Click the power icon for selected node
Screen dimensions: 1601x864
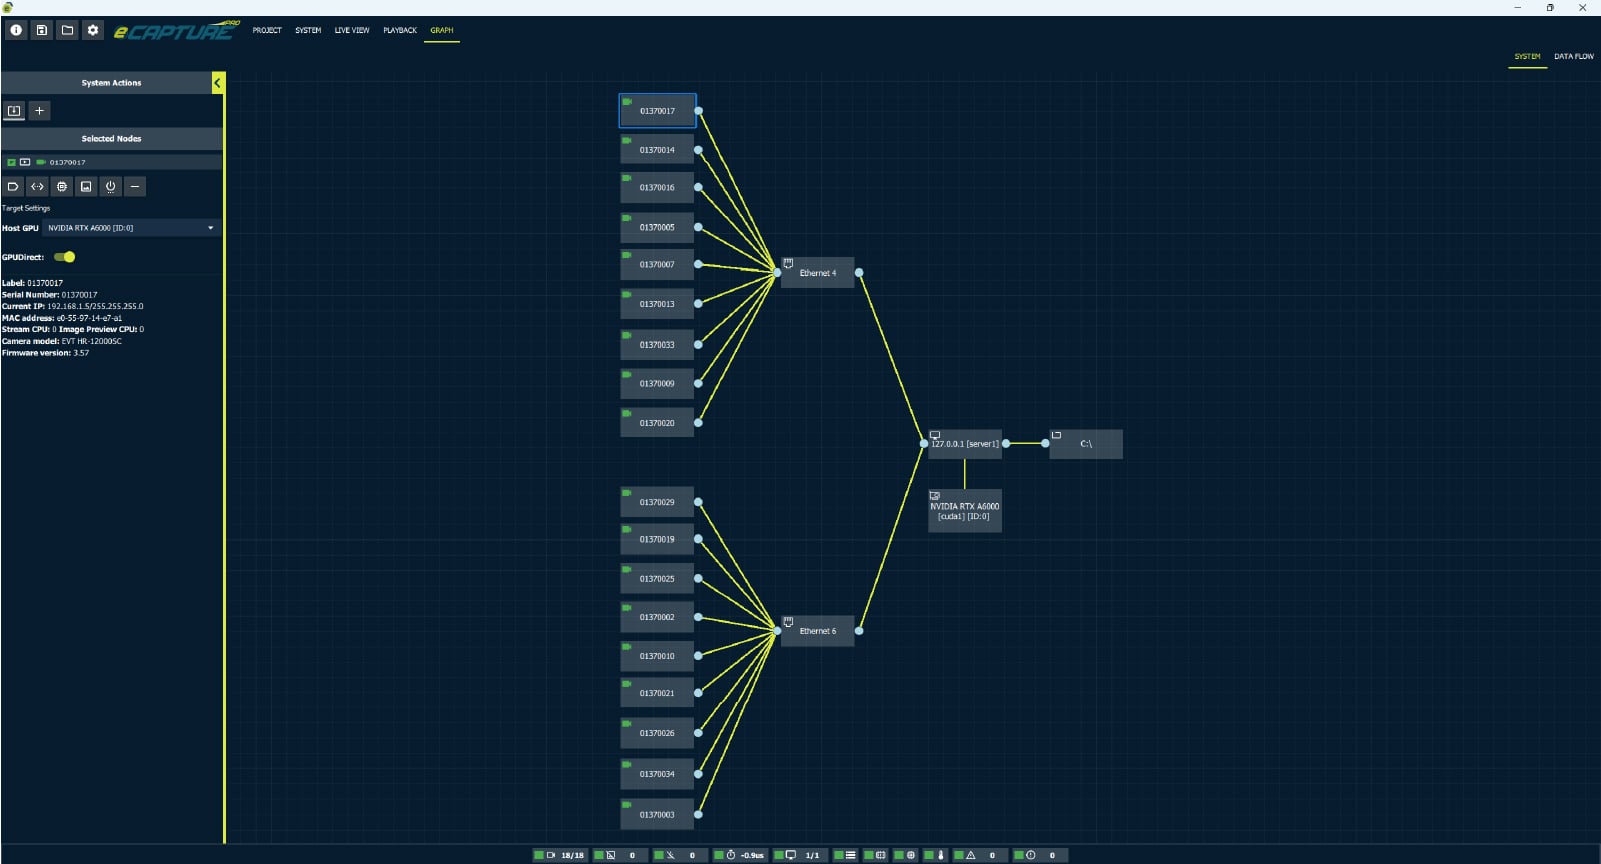(x=111, y=187)
